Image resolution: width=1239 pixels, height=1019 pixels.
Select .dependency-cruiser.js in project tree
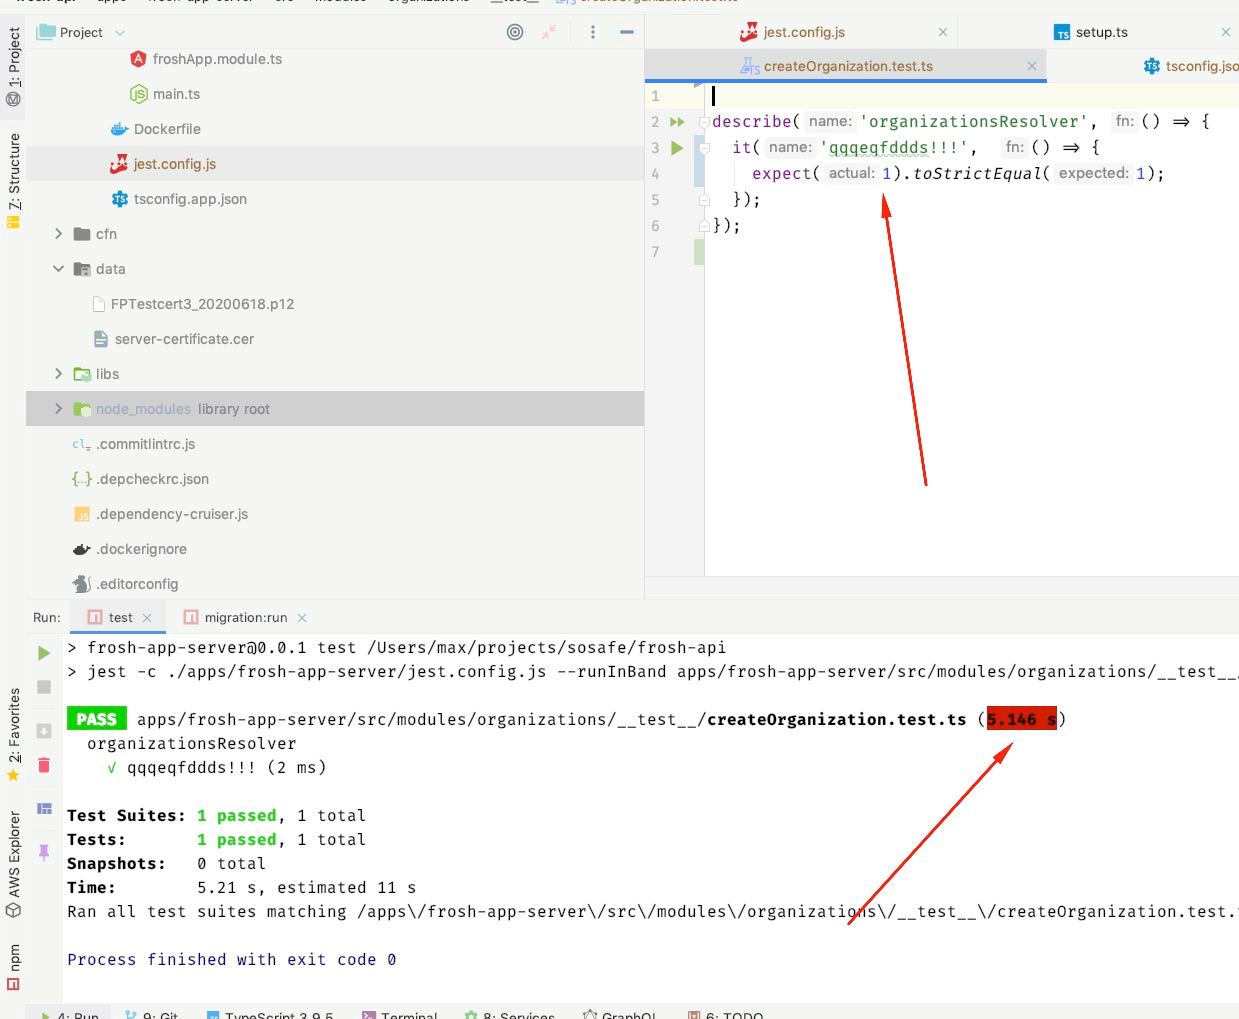[x=161, y=514]
